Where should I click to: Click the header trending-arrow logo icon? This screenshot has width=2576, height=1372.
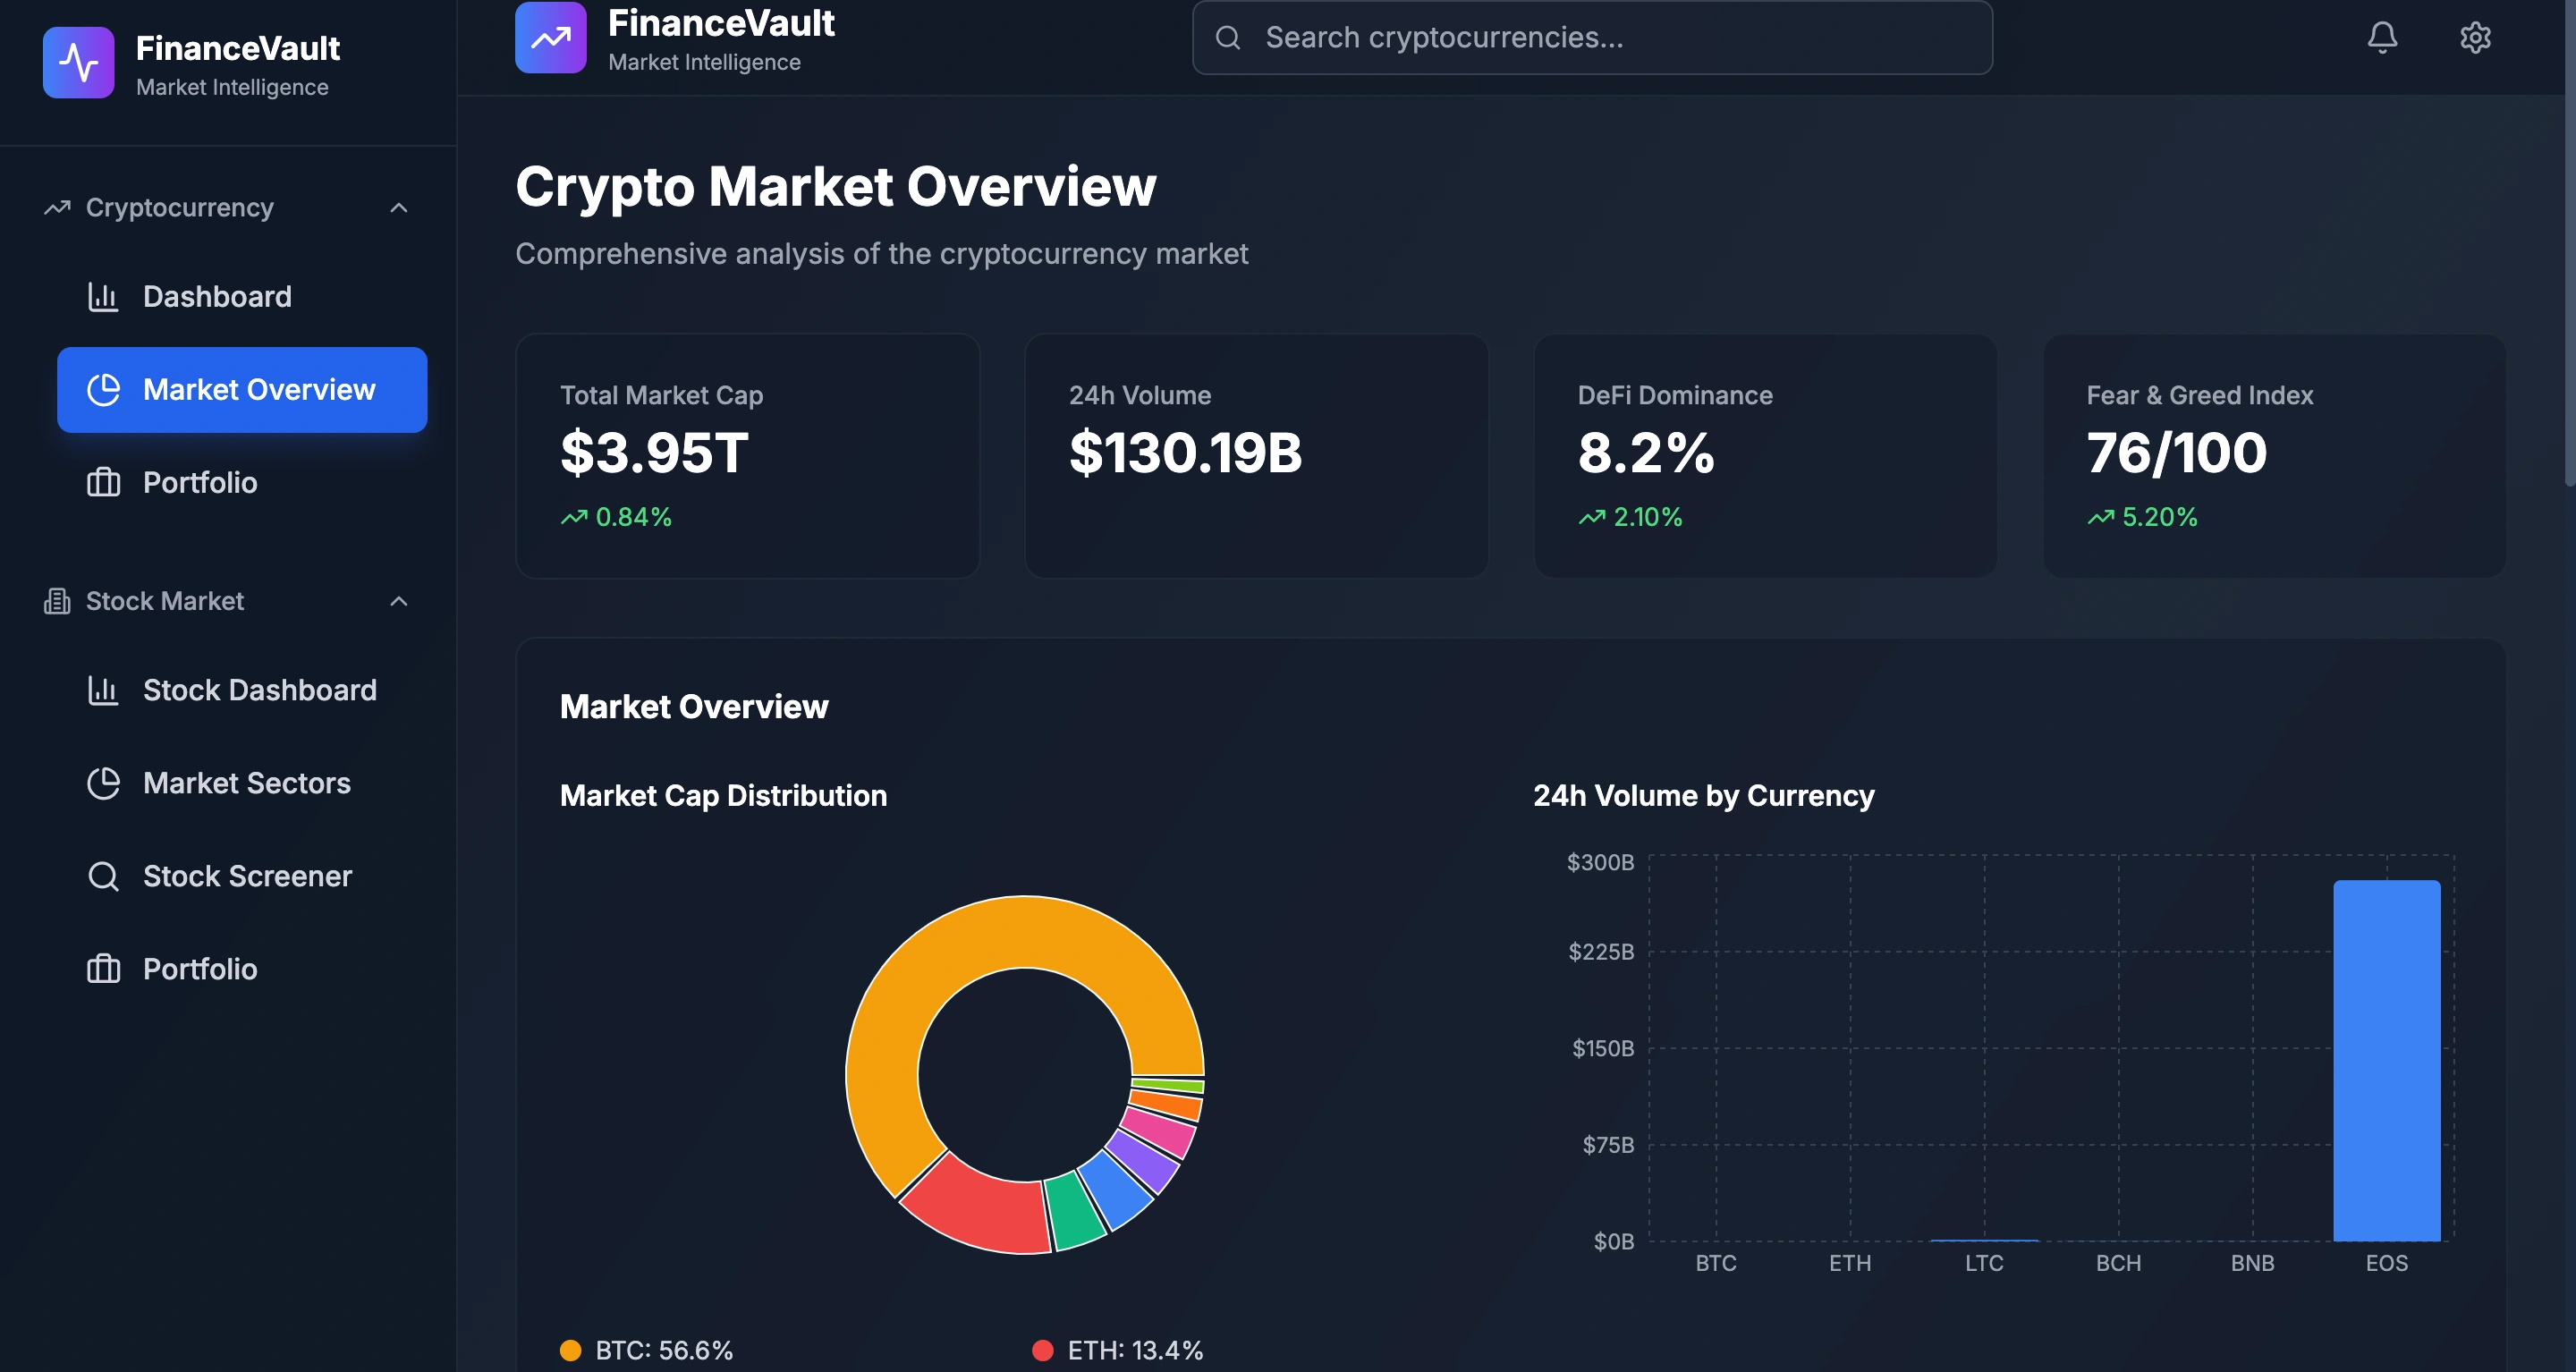click(x=550, y=38)
